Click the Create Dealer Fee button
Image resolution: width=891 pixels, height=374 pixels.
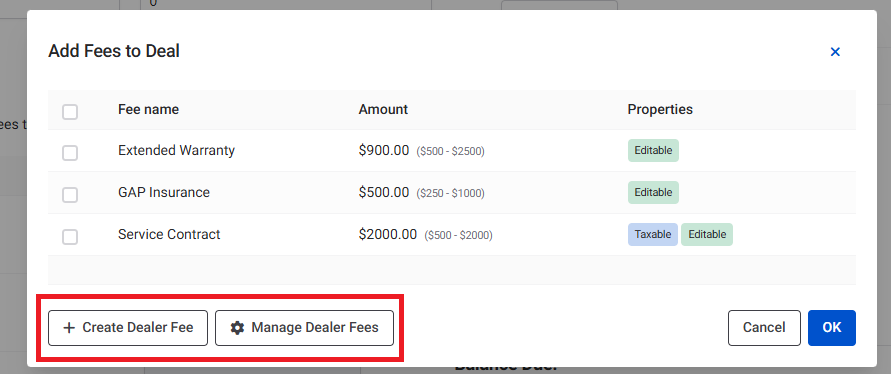pos(128,328)
